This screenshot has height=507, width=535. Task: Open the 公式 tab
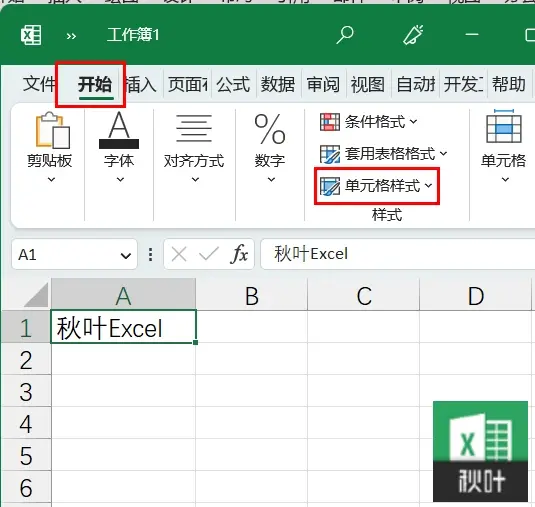[233, 84]
